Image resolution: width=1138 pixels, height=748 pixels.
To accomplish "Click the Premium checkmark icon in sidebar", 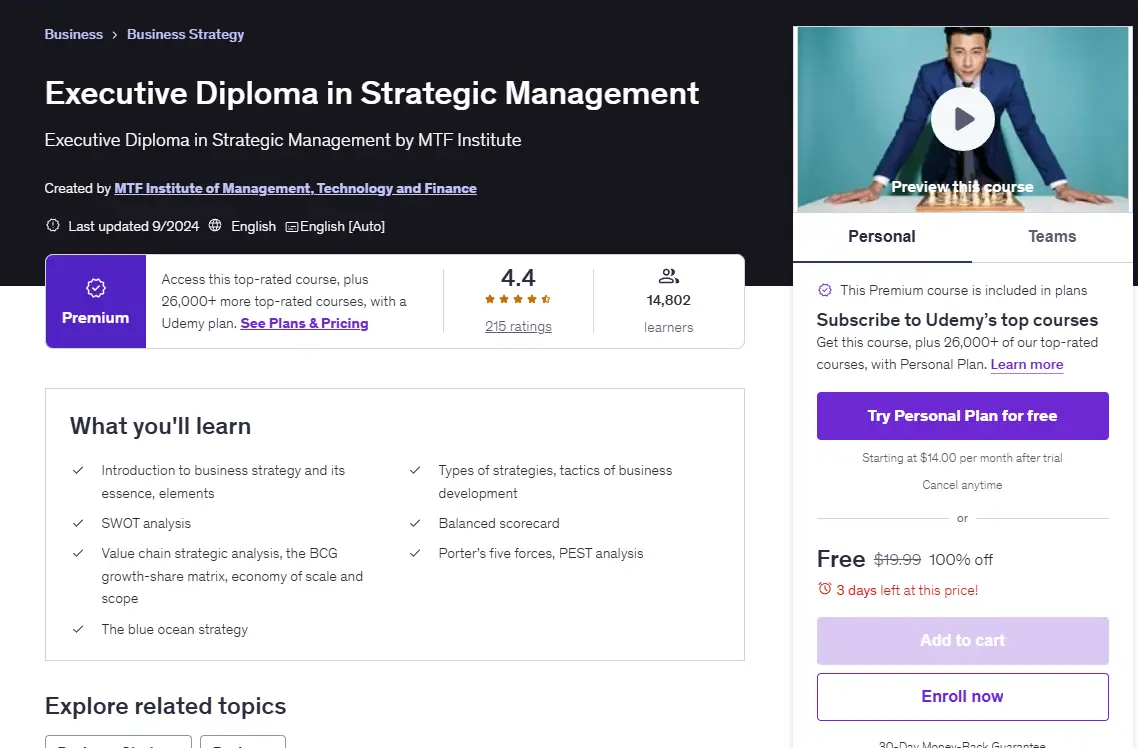I will (824, 290).
